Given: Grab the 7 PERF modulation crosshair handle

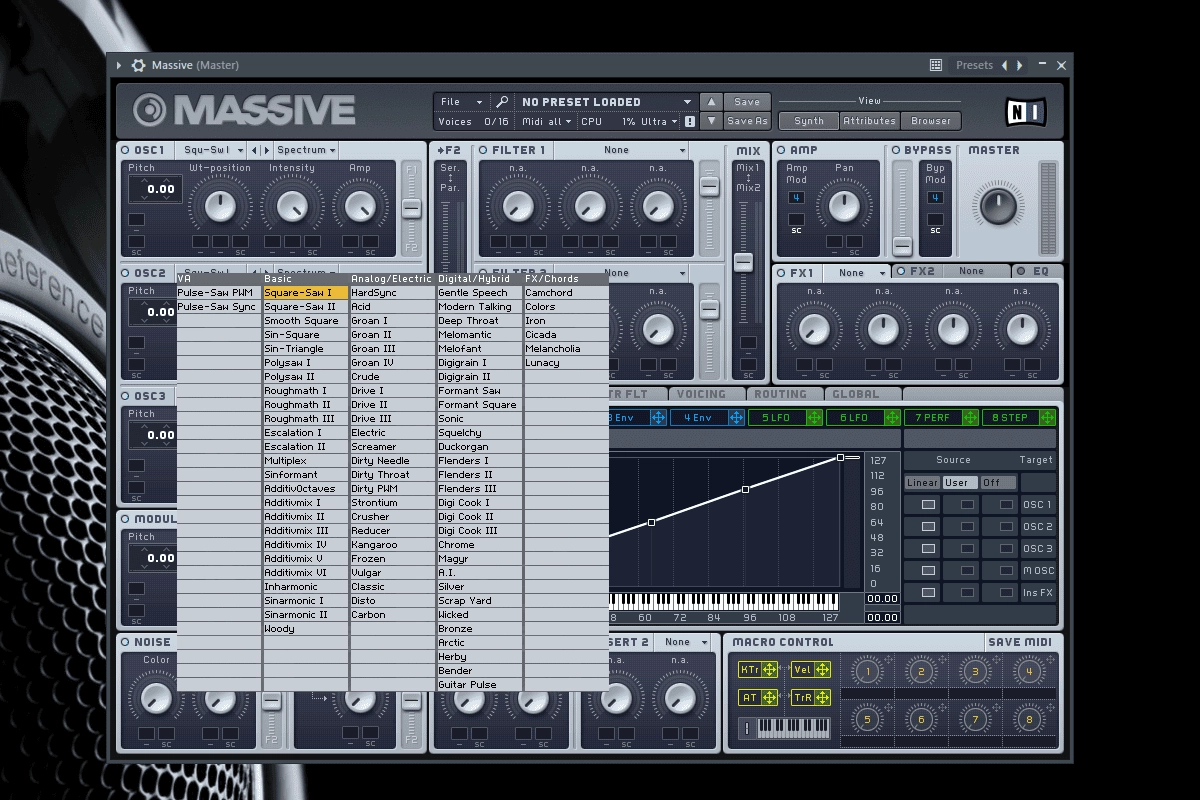Looking at the screenshot, I should 970,418.
